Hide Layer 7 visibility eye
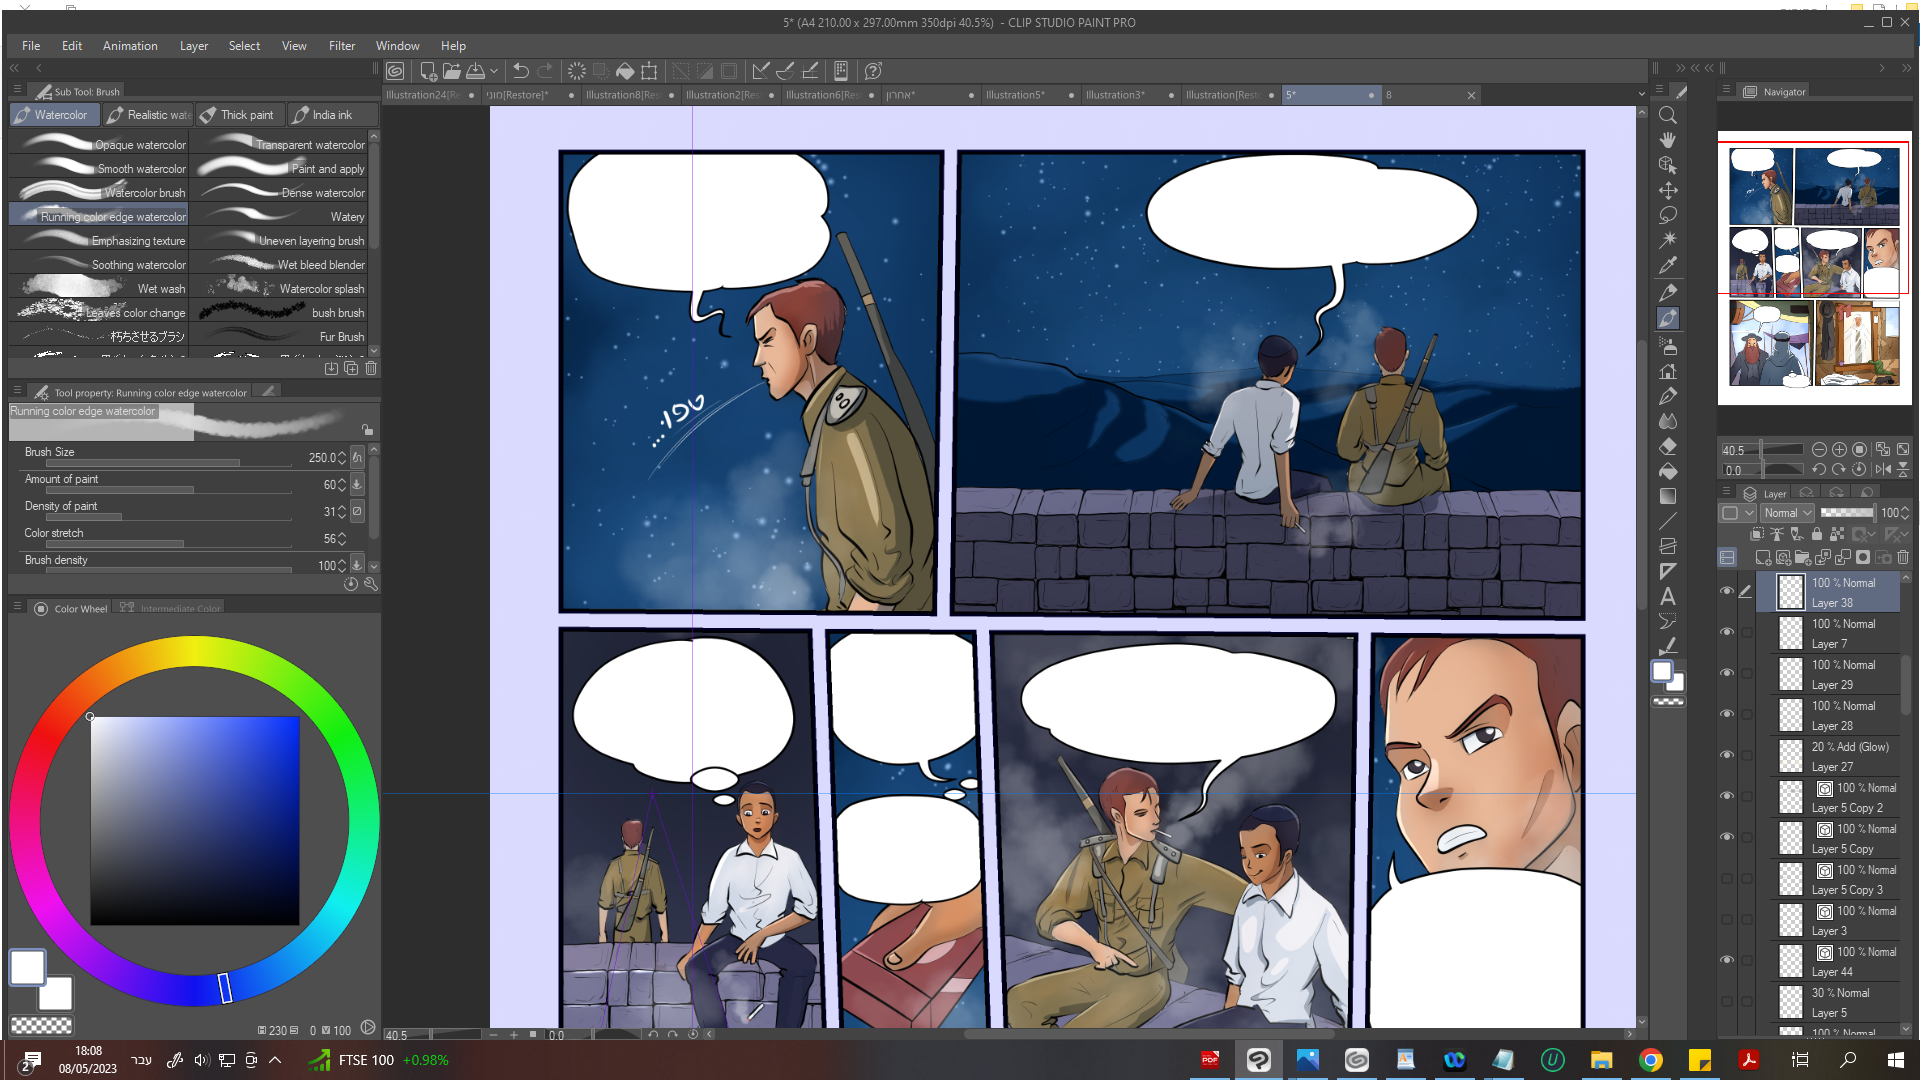Screen dimensions: 1920x1080 pyautogui.click(x=1727, y=632)
